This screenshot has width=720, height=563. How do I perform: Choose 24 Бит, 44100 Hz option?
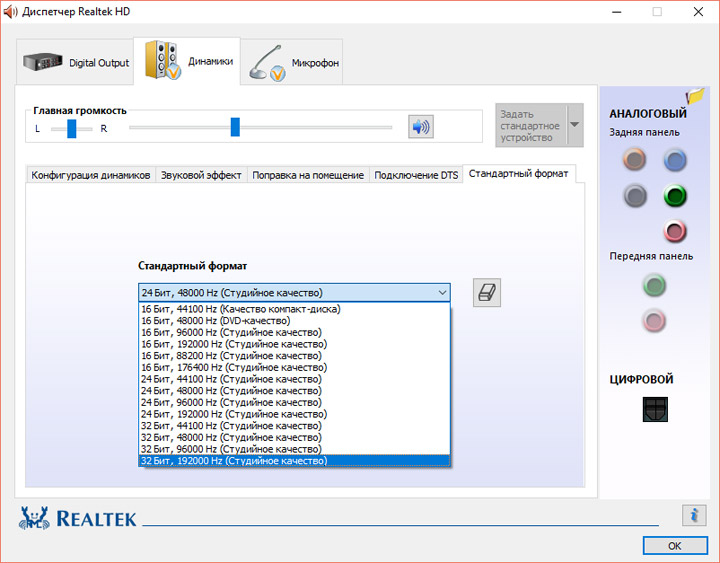point(294,379)
